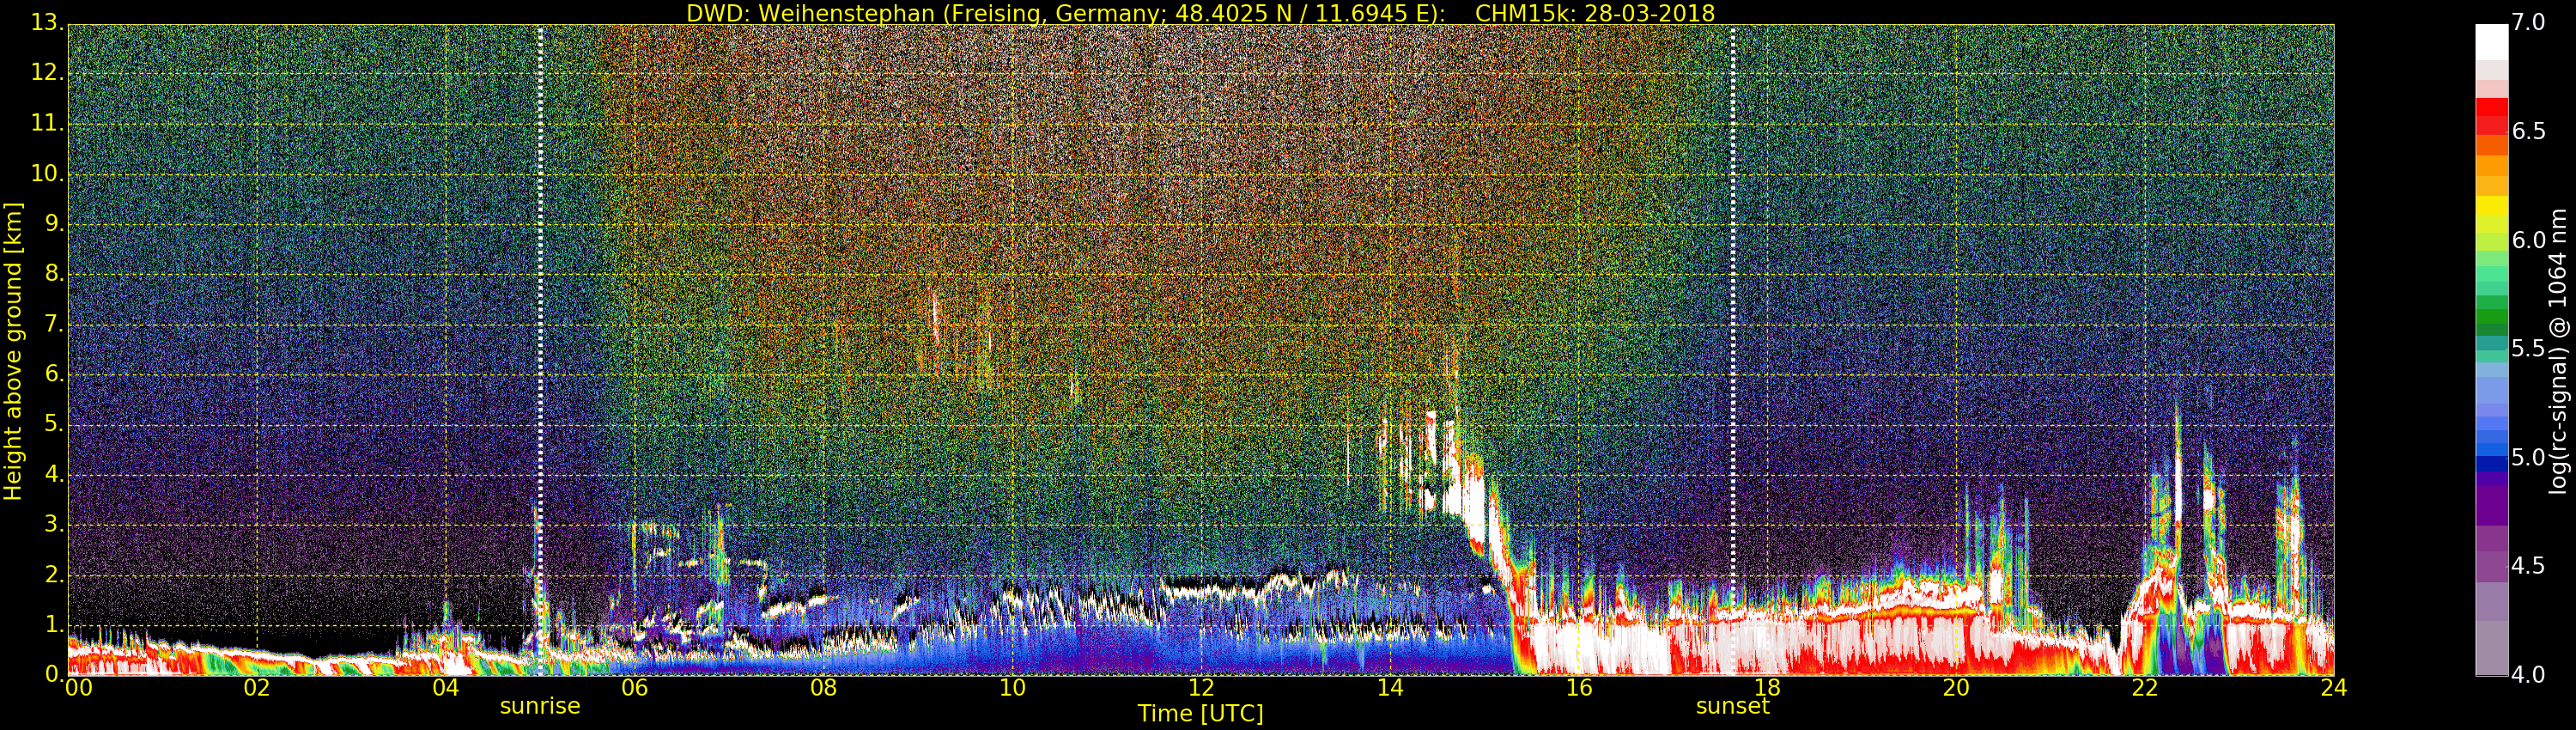Click the "12" time axis tick label
The width and height of the screenshot is (2576, 730).
tap(1201, 688)
